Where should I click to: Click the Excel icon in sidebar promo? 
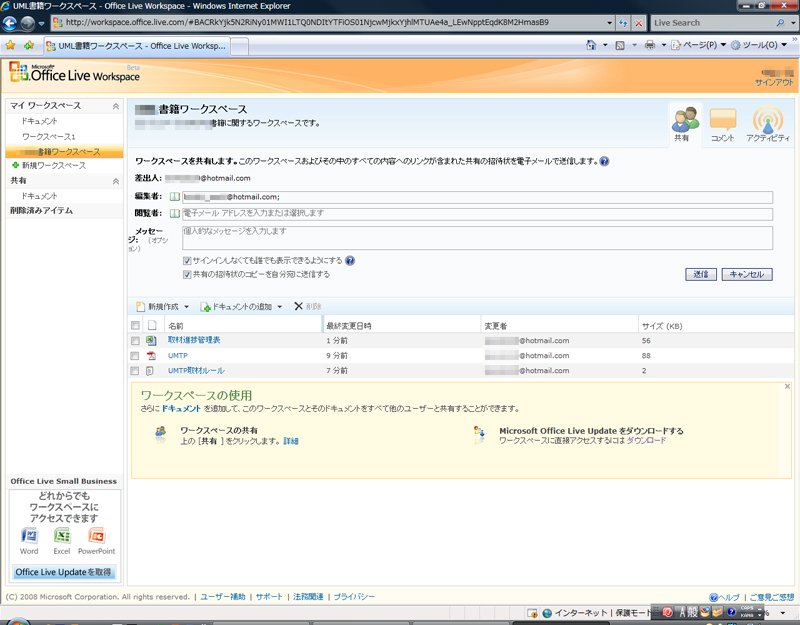pos(62,536)
